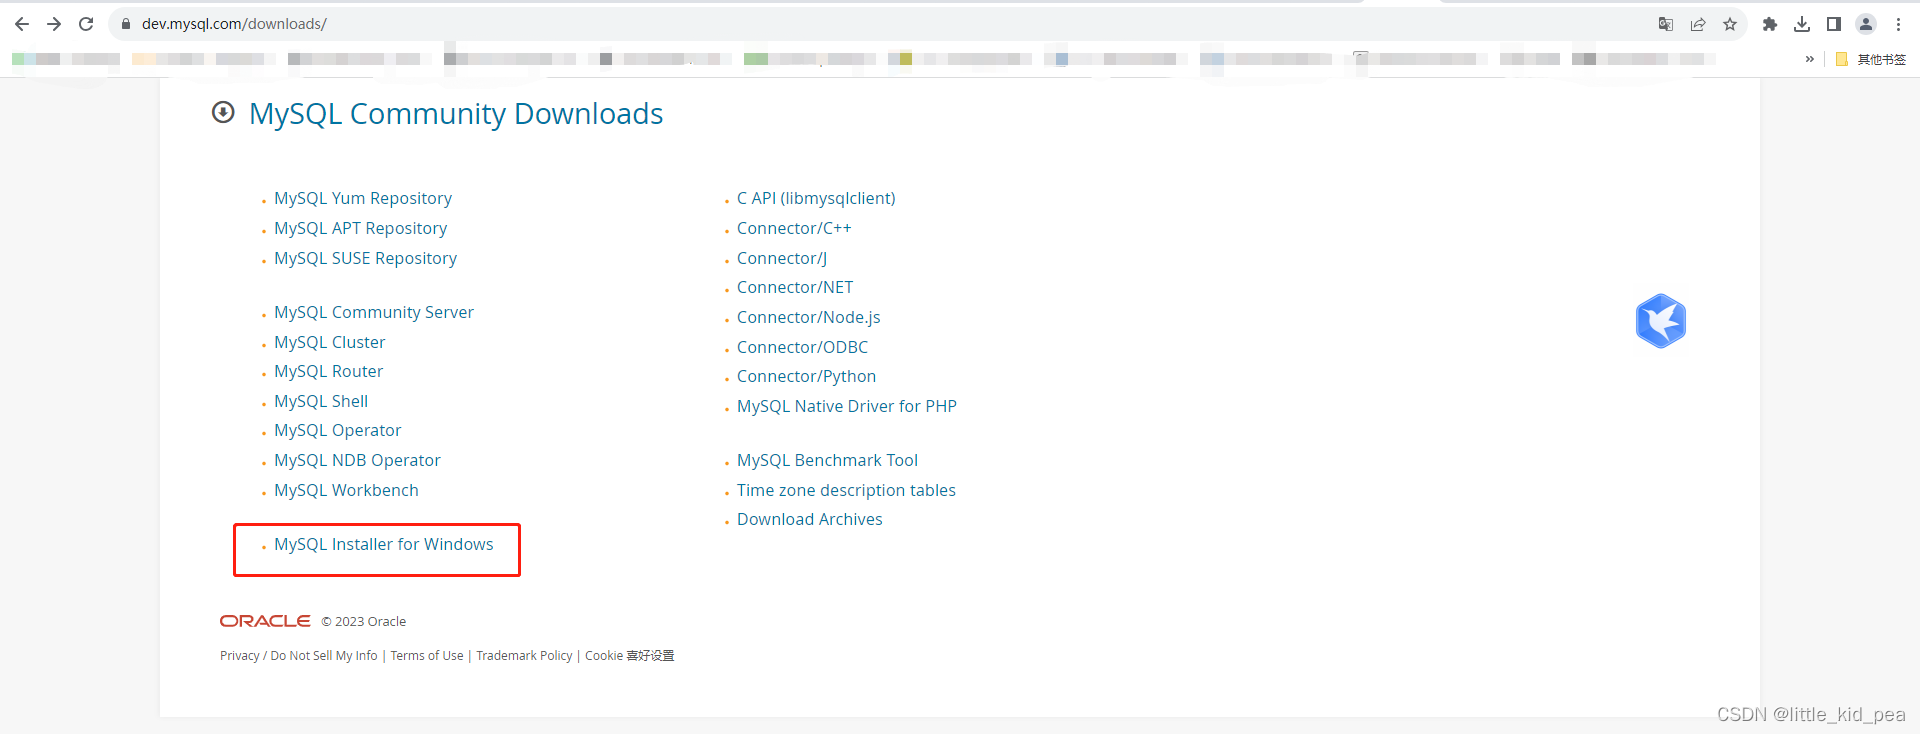
Task: Open MySQL SUSE Repository link
Action: (x=366, y=258)
